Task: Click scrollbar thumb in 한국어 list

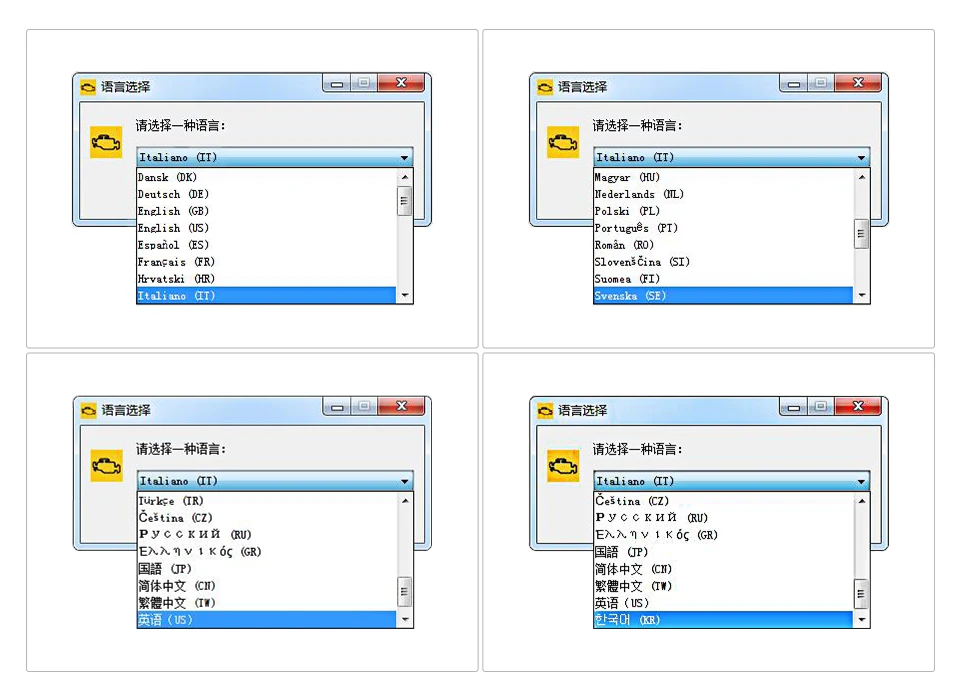Action: point(861,593)
